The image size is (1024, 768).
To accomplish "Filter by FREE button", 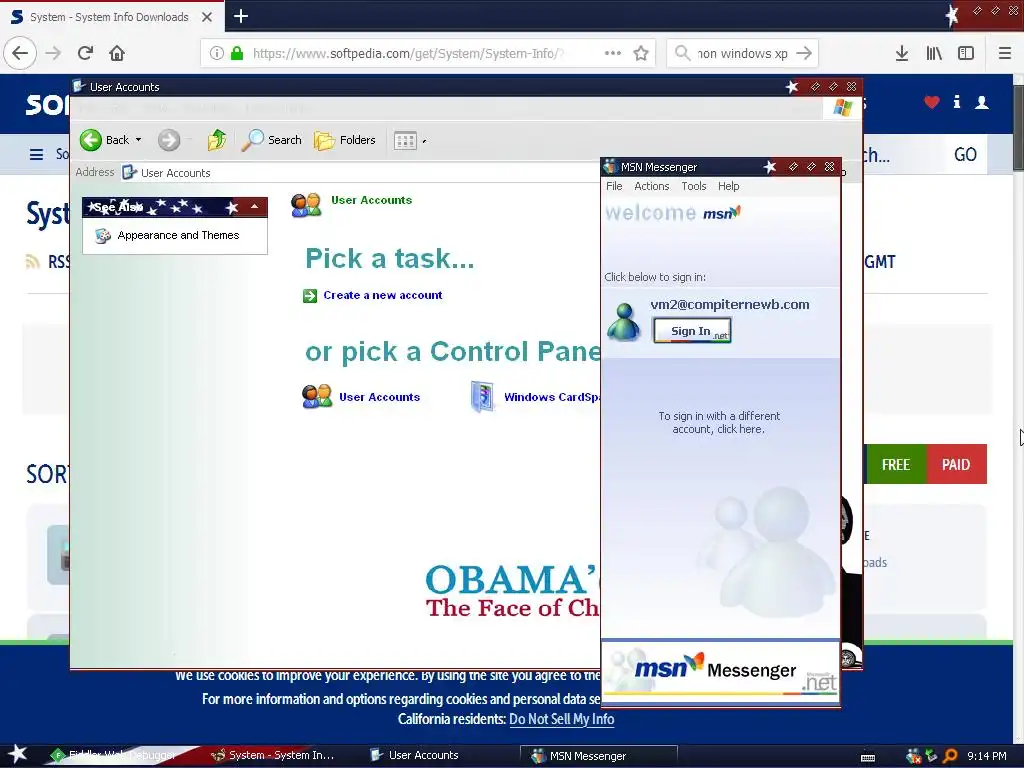I will pyautogui.click(x=895, y=464).
